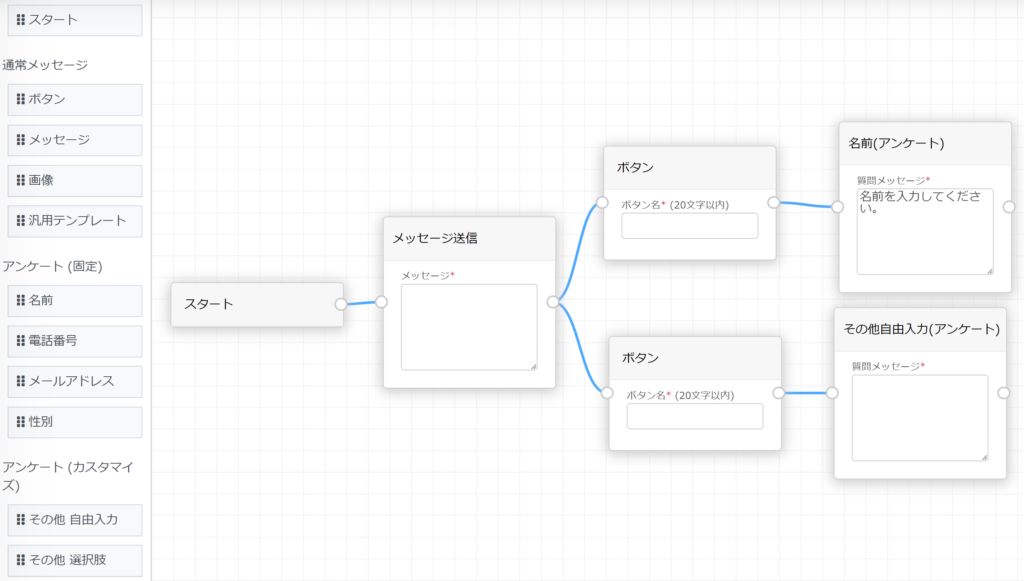Click grip icon beside 性別 item
This screenshot has width=1024, height=581.
pyautogui.click(x=21, y=422)
